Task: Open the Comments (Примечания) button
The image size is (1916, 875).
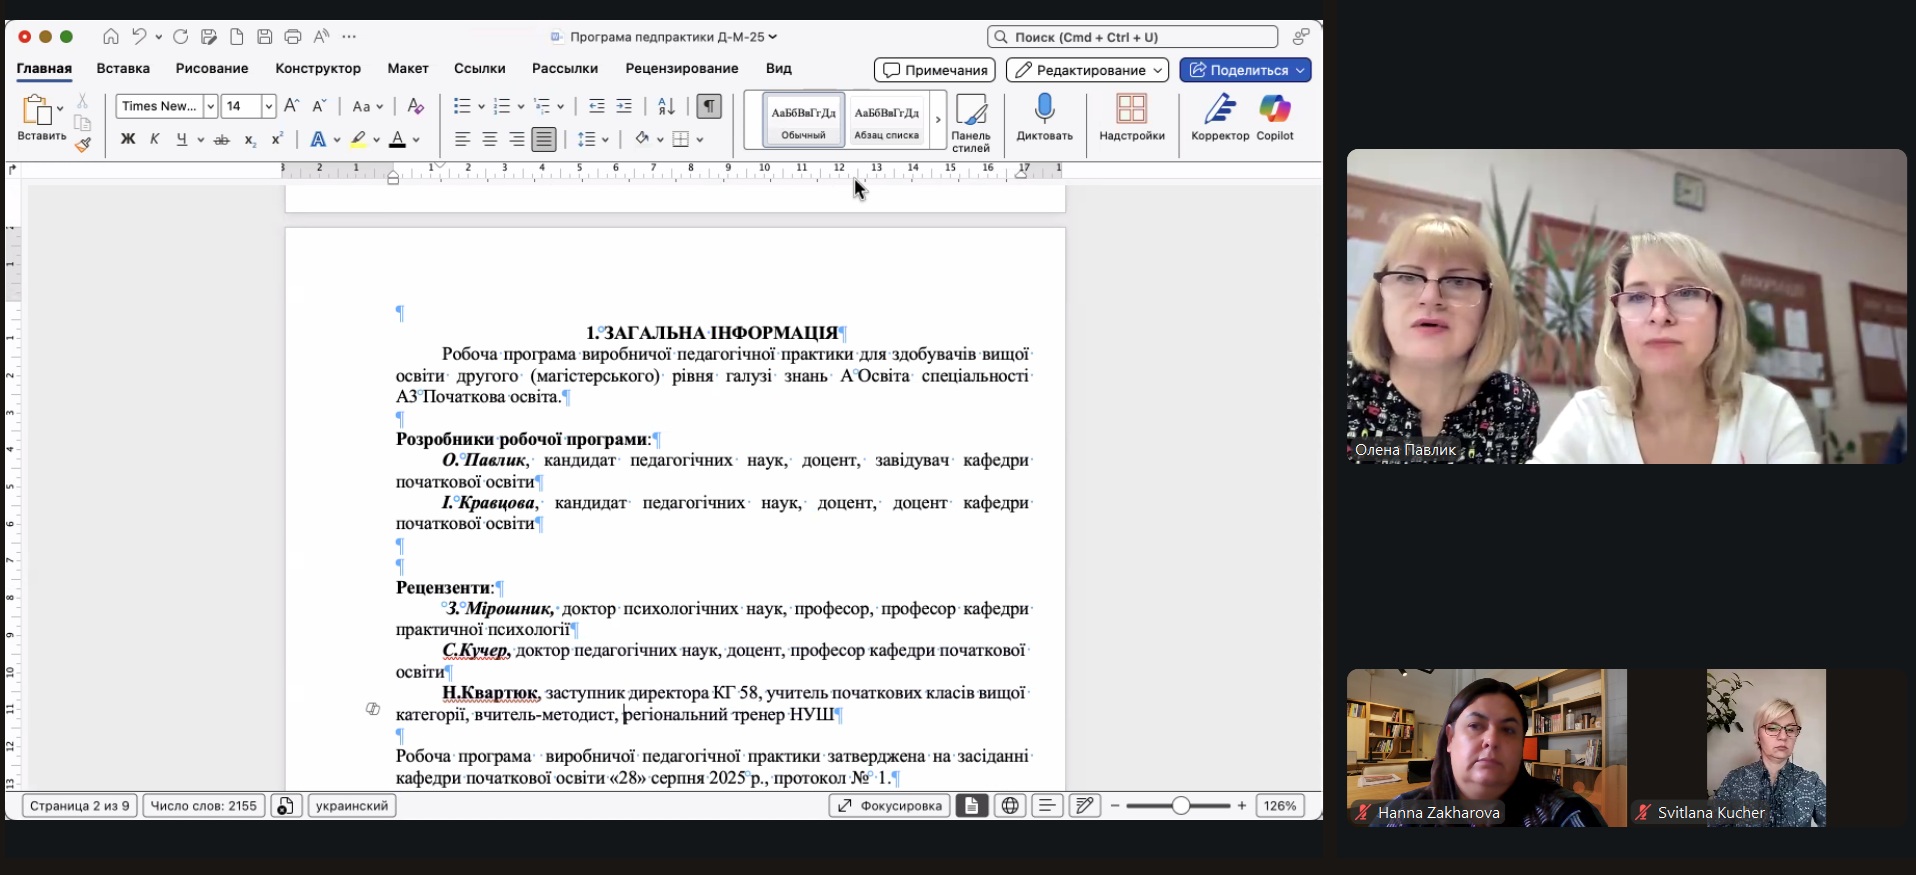Action: point(934,70)
